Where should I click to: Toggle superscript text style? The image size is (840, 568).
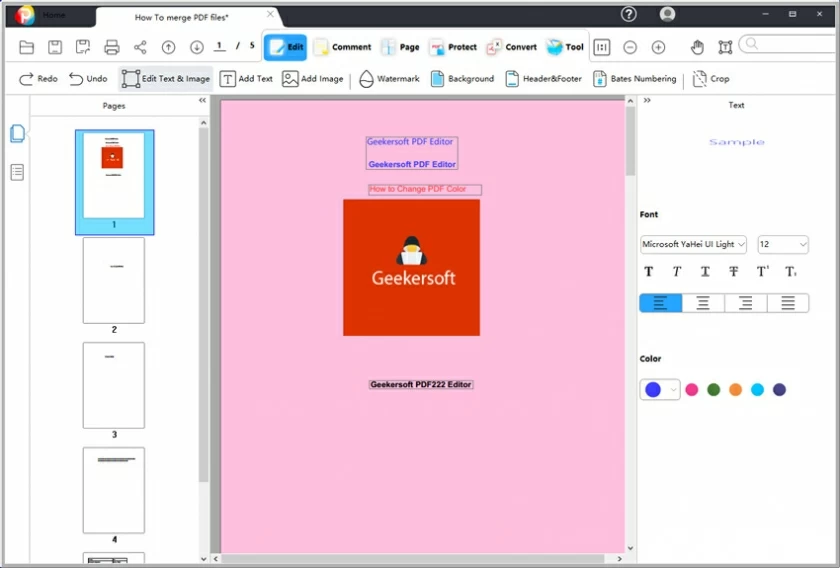point(762,272)
